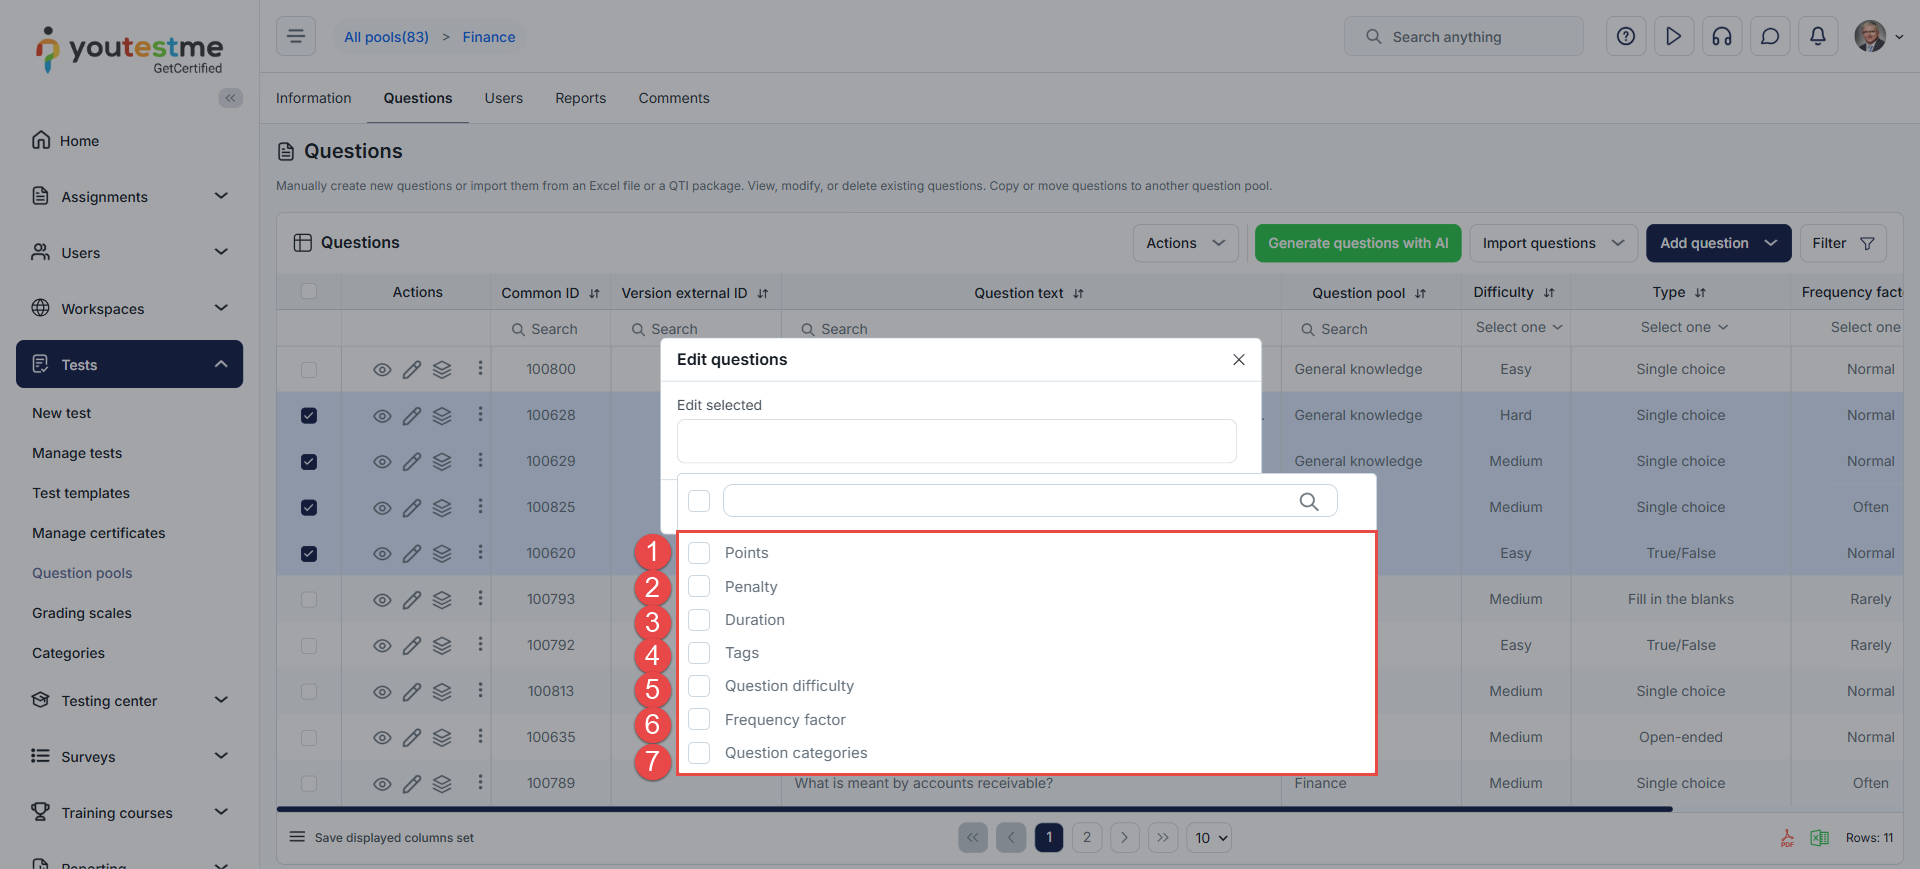Click search magnifier in Edit questions dropdown
1920x869 pixels.
point(1309,501)
